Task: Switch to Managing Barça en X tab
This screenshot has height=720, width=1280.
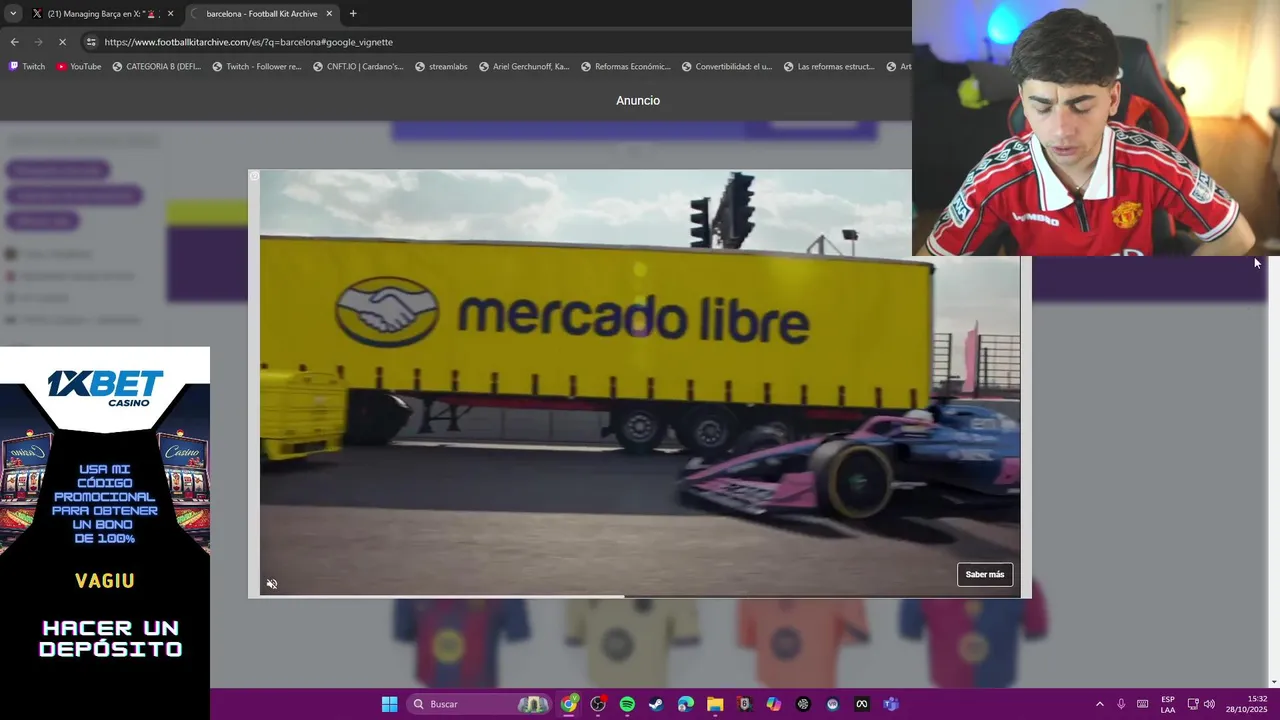Action: [x=103, y=14]
